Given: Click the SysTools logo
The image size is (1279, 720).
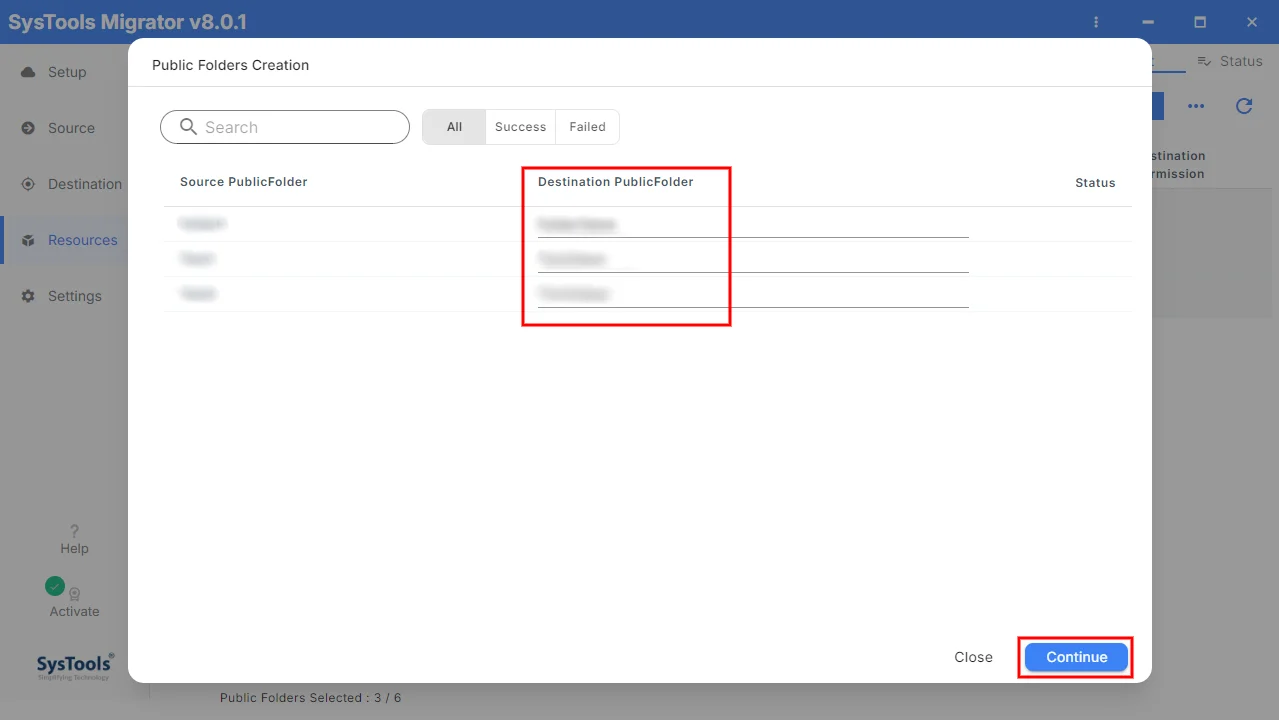Looking at the screenshot, I should click(75, 666).
